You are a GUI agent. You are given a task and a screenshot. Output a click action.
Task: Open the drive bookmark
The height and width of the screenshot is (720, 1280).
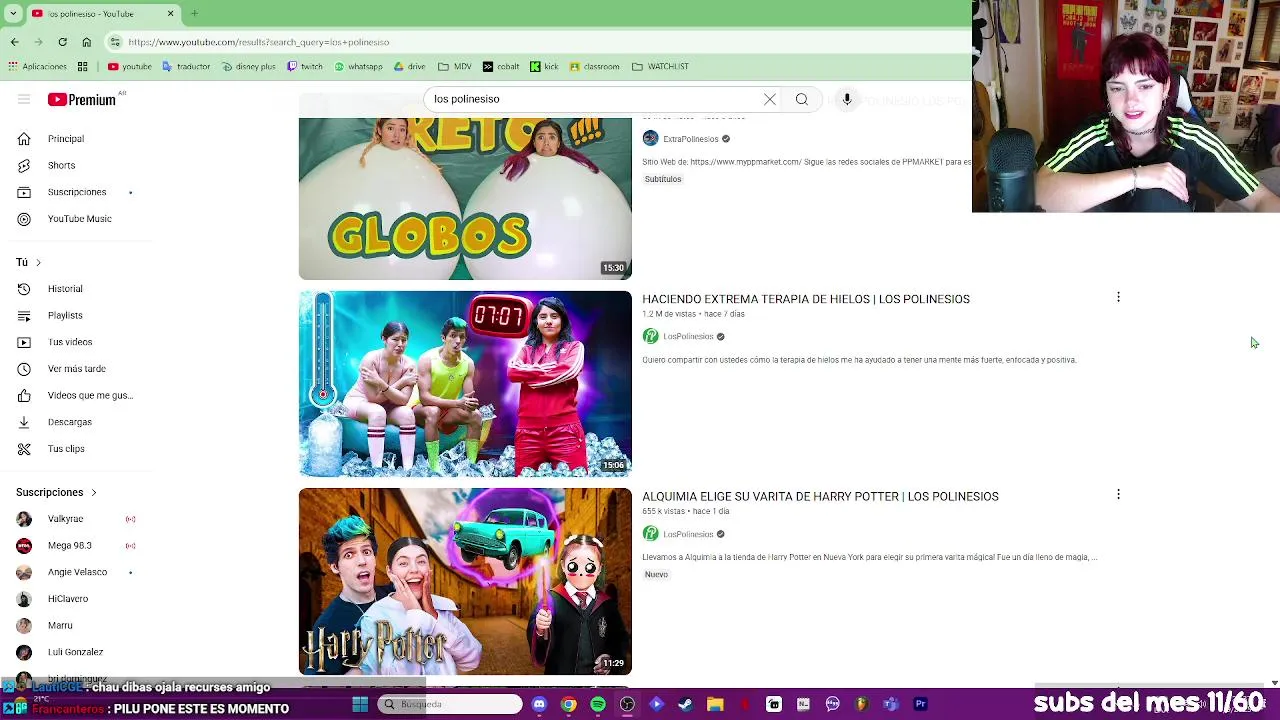point(410,66)
